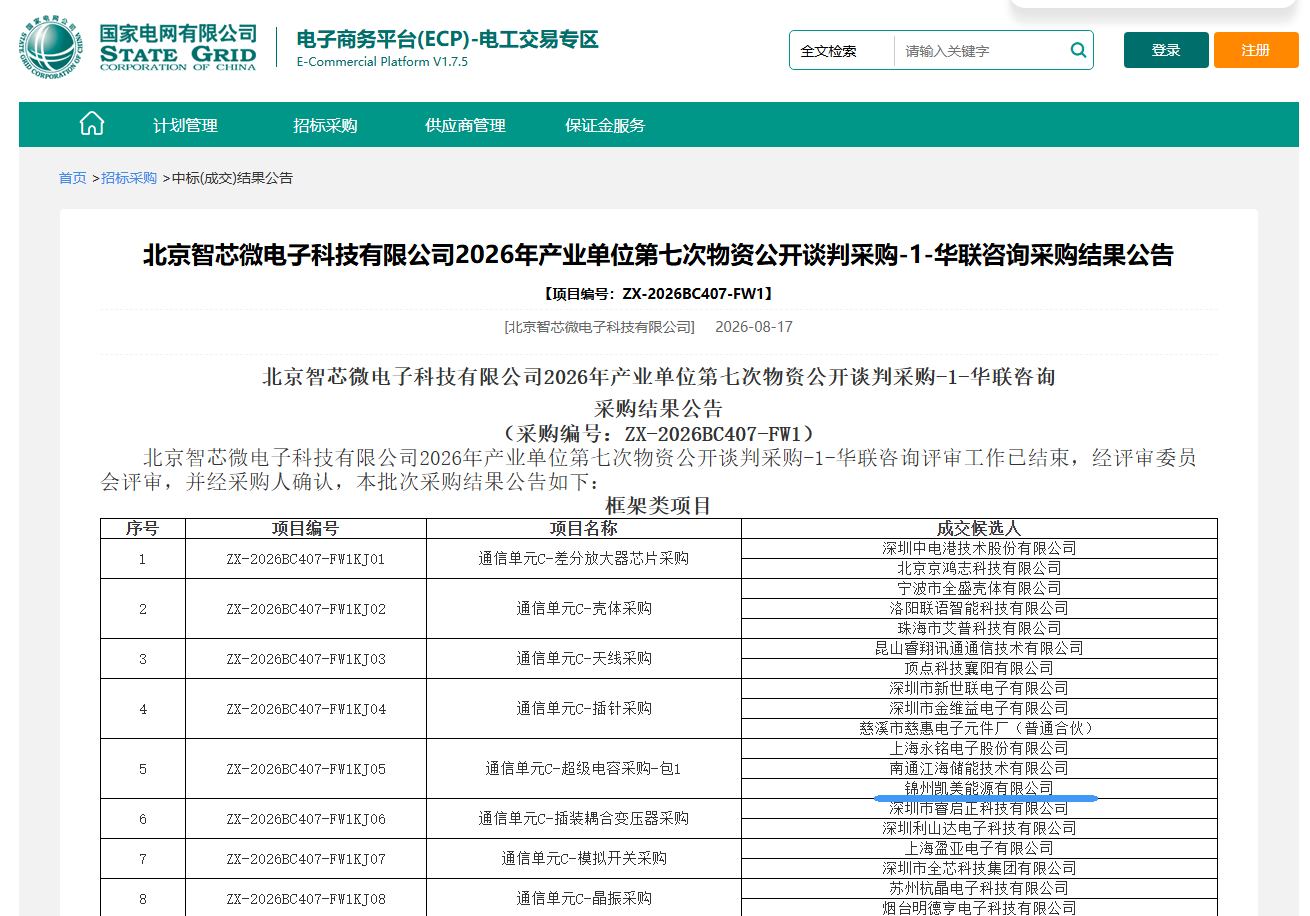The image size is (1310, 916).
Task: Click candidate 锦州凯美能源有限公司
Action: pyautogui.click(x=979, y=788)
